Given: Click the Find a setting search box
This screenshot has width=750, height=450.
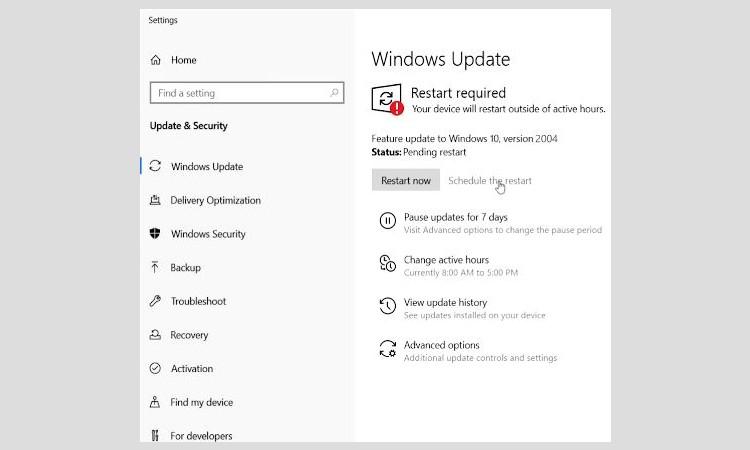Looking at the screenshot, I should pyautogui.click(x=247, y=93).
